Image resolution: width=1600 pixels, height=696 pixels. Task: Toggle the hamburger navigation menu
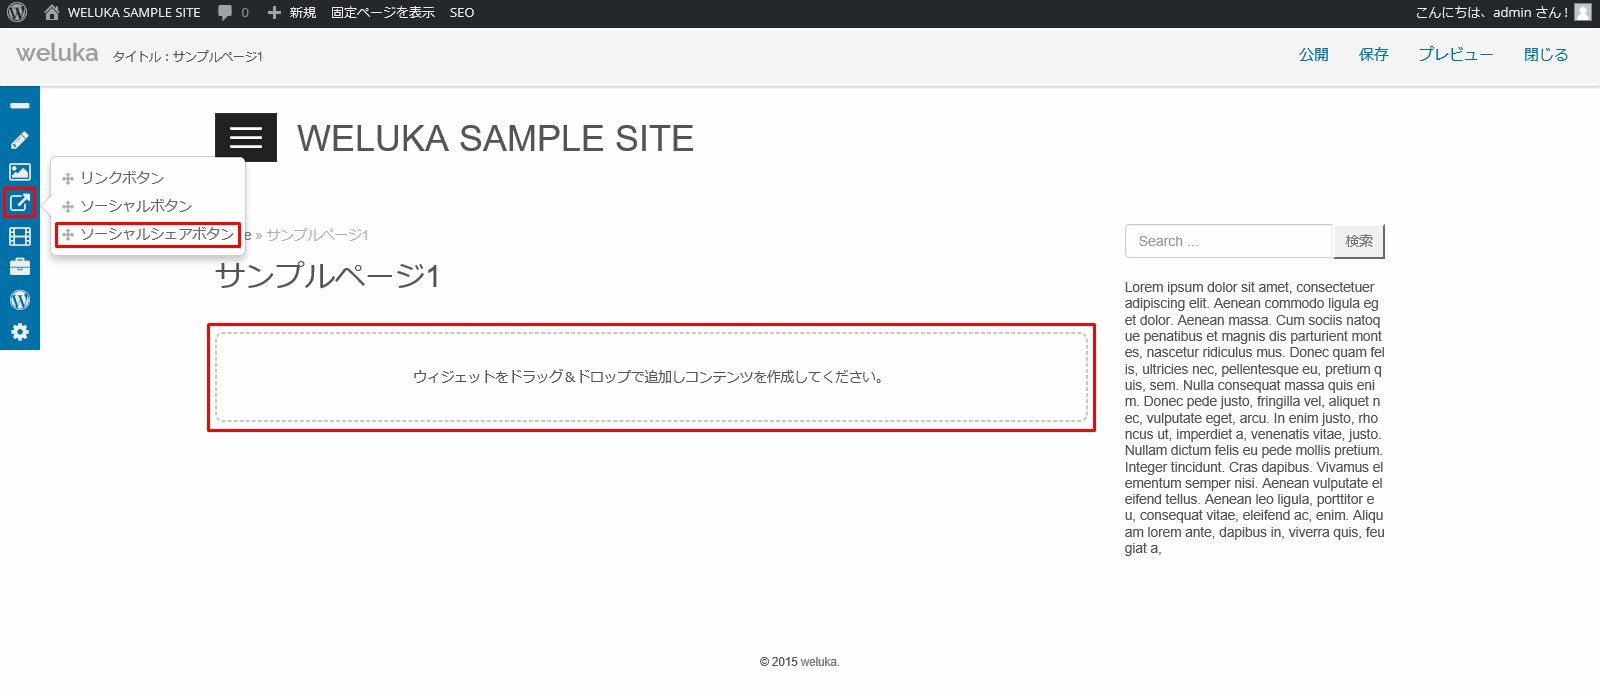[246, 138]
